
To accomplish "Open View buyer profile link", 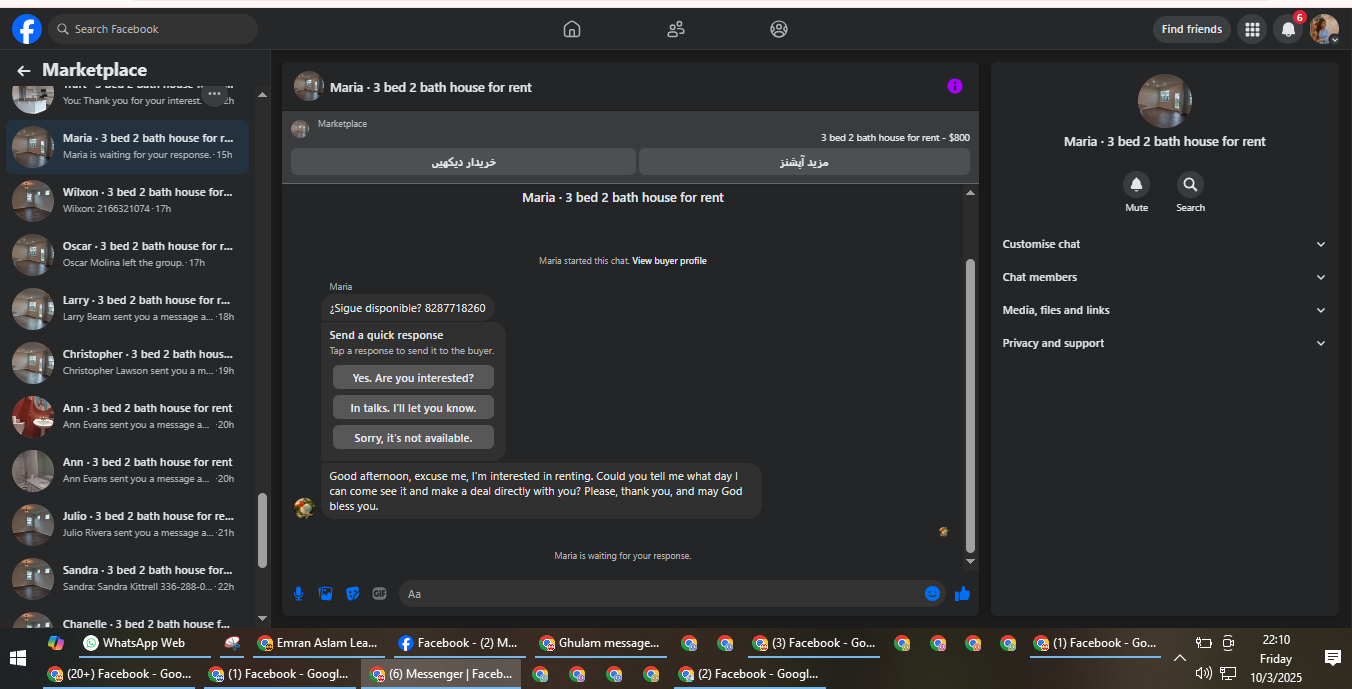I will (x=669, y=261).
